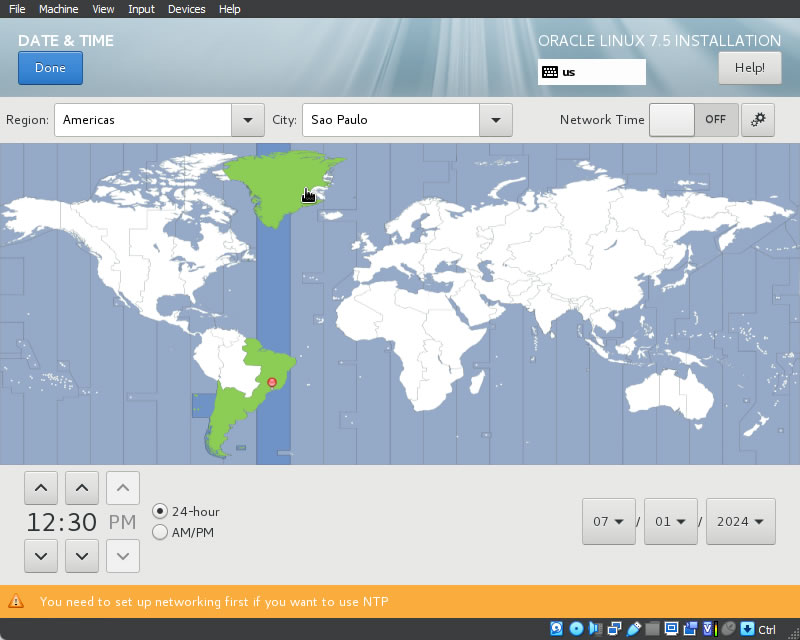Click VirtualBox shared folders icon
The image size is (800, 640).
click(653, 628)
